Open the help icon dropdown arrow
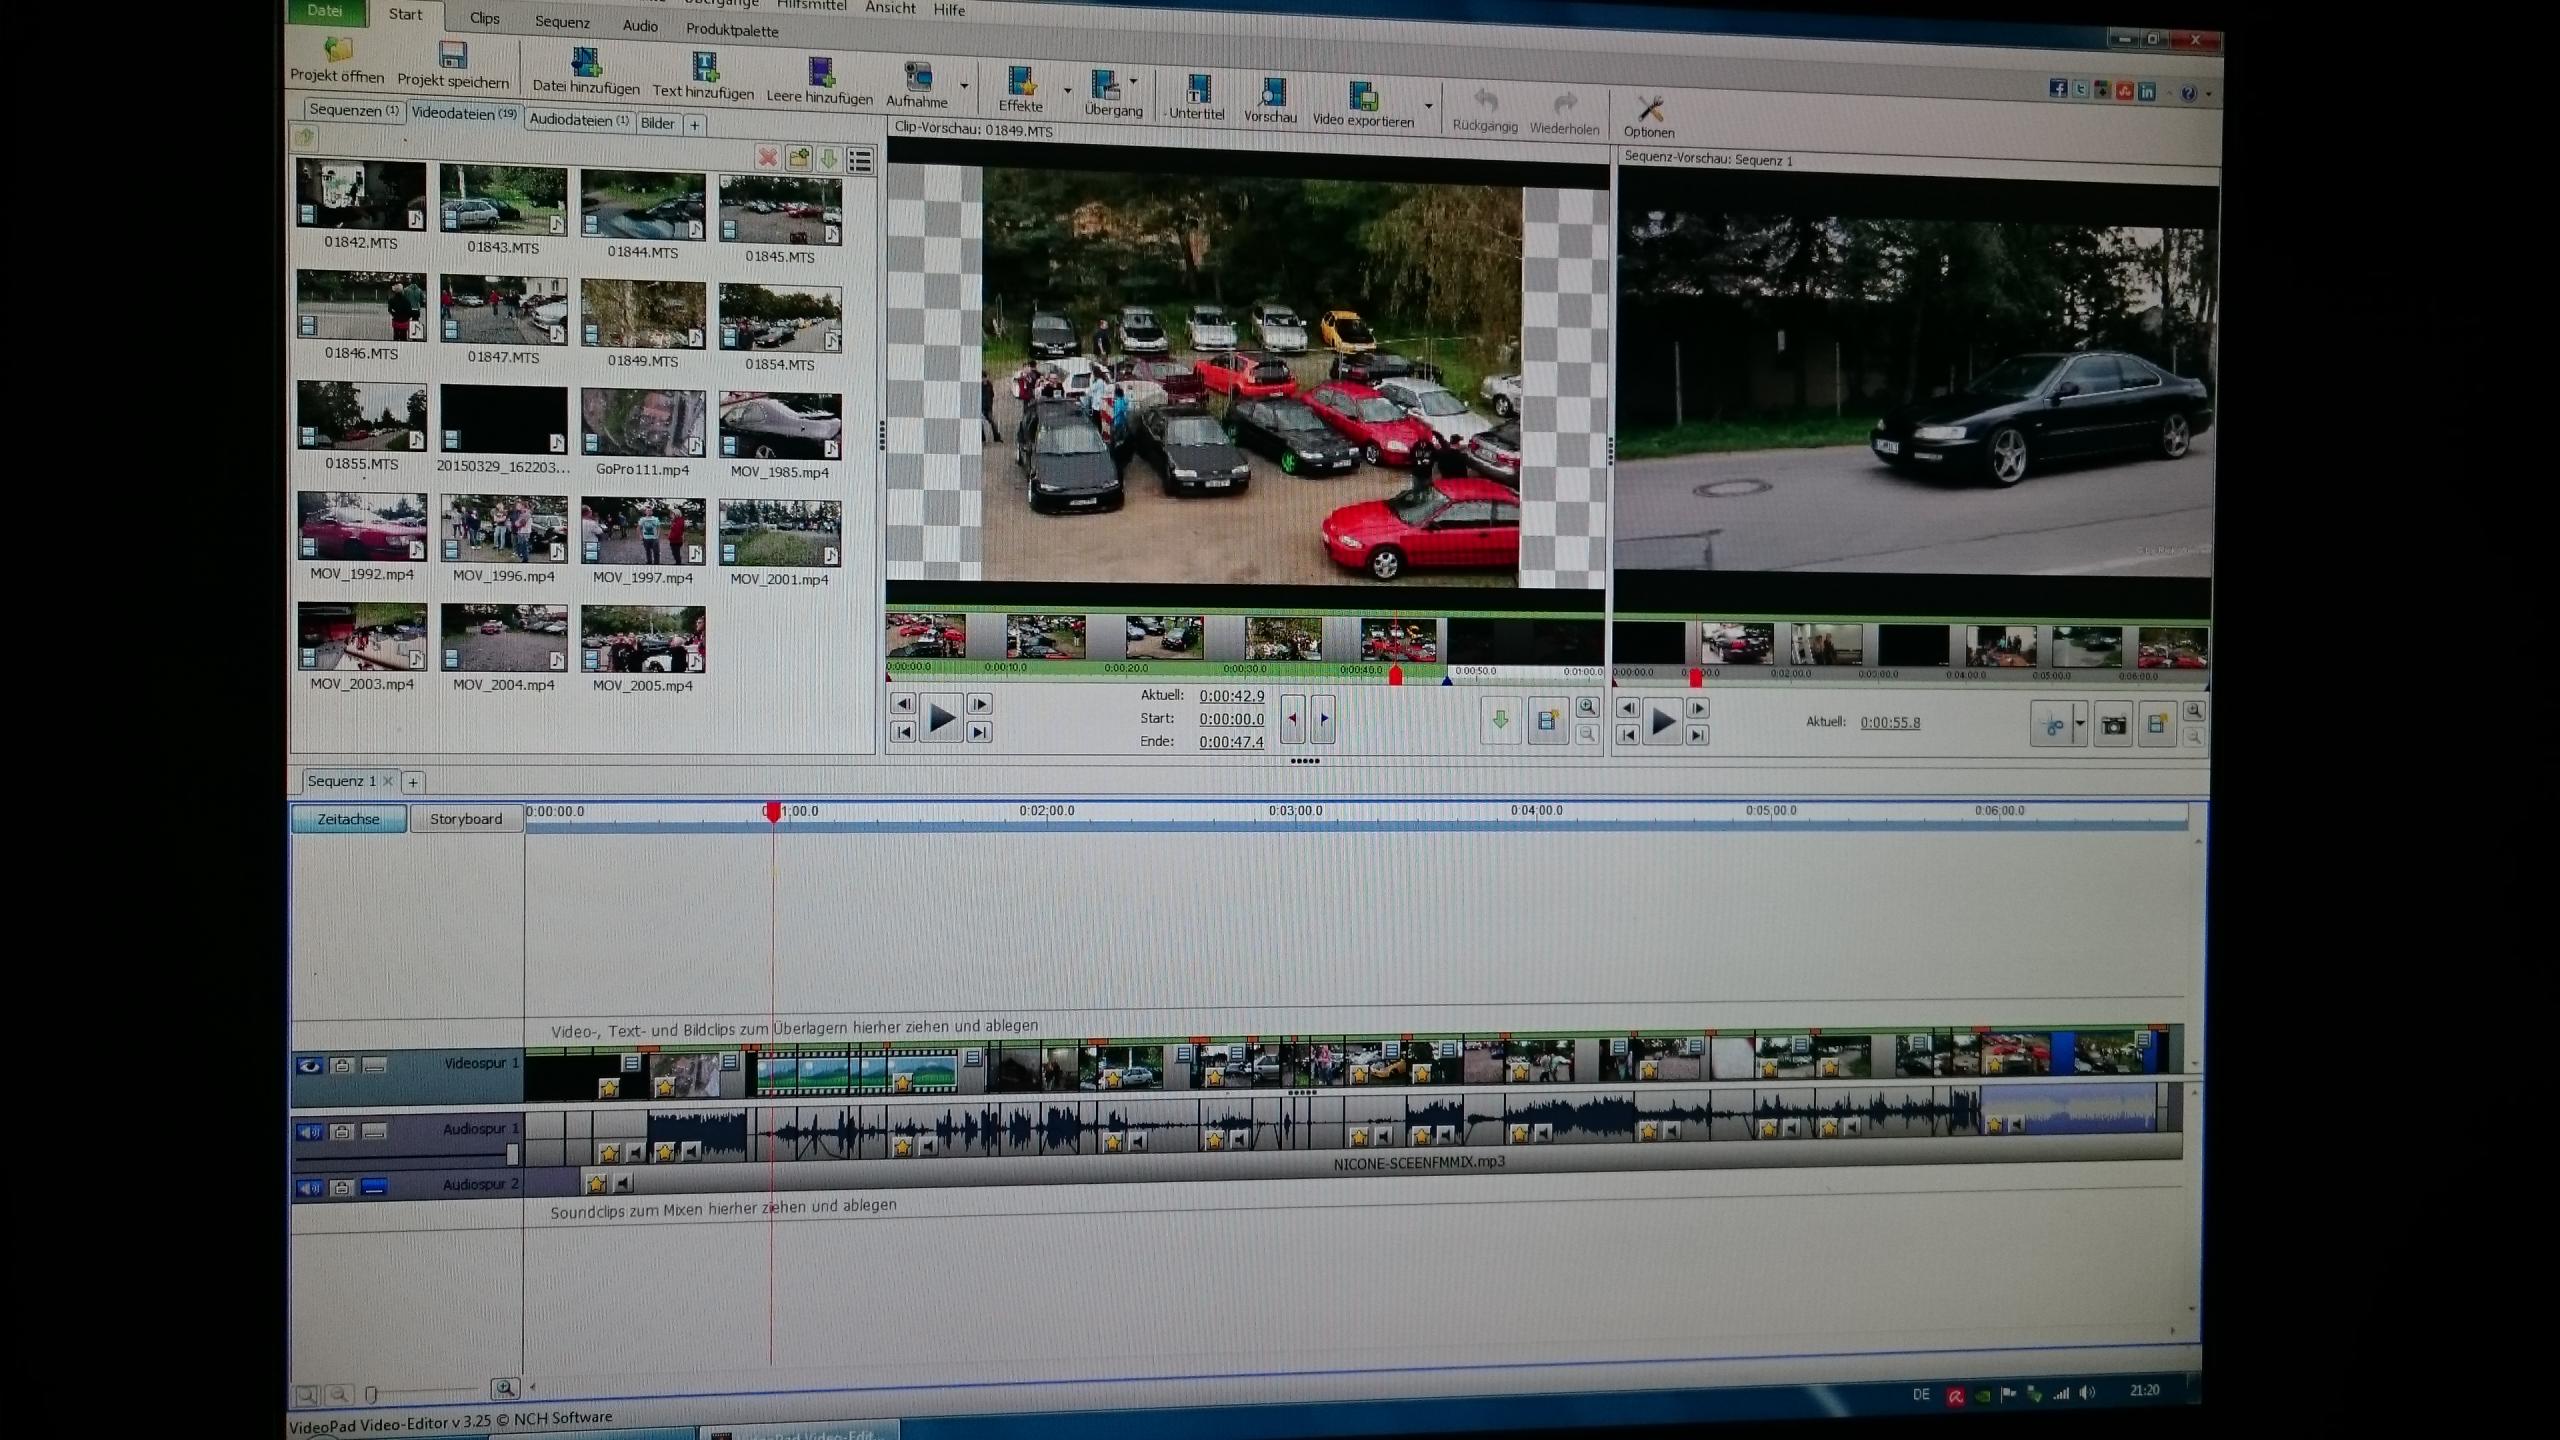Image resolution: width=2560 pixels, height=1440 pixels. (2208, 94)
